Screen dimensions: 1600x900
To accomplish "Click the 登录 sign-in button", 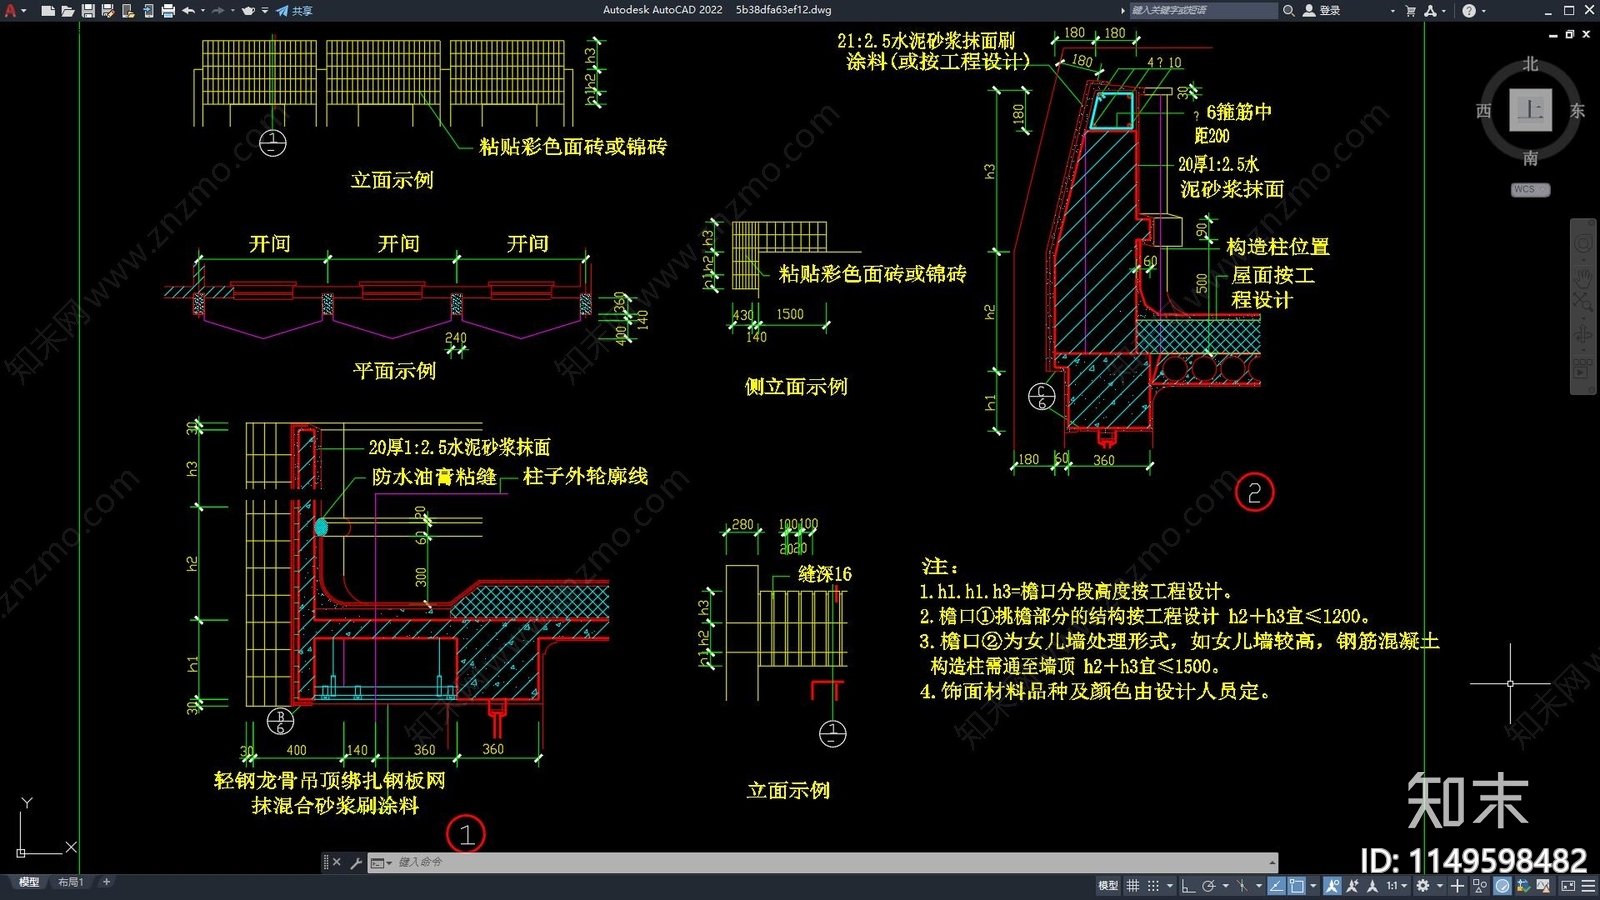I will click(1322, 10).
